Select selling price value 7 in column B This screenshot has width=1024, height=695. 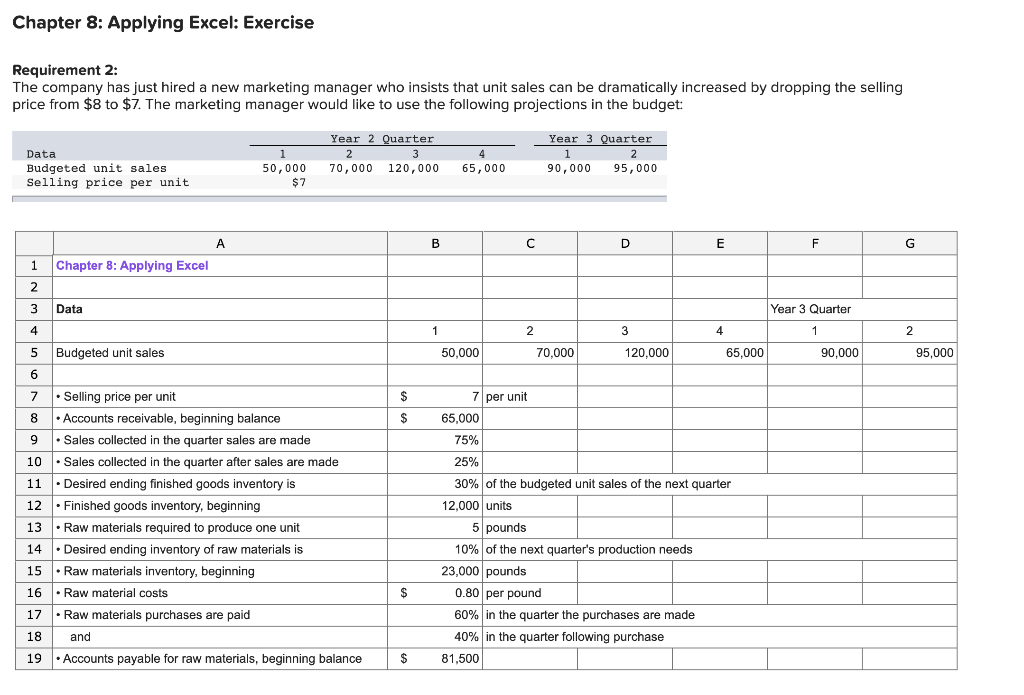click(435, 396)
